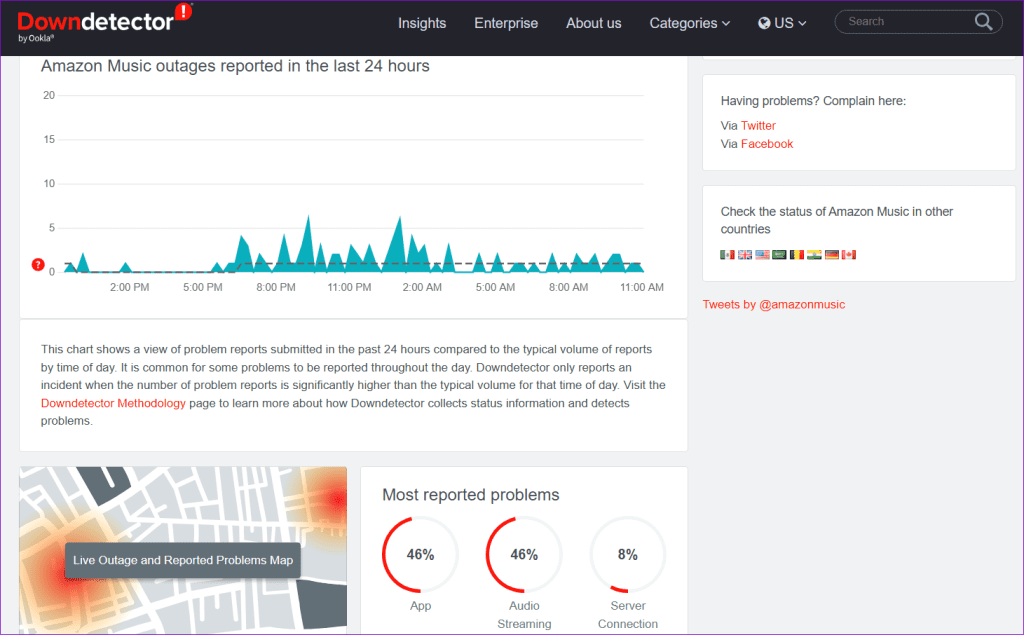Focus the Search input field
The width and height of the screenshot is (1024, 635).
click(908, 22)
